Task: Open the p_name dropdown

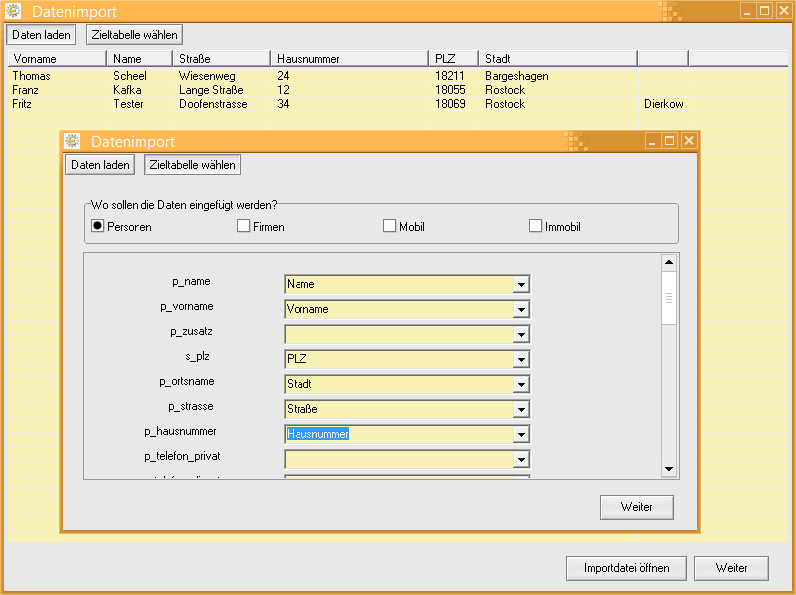Action: (520, 285)
